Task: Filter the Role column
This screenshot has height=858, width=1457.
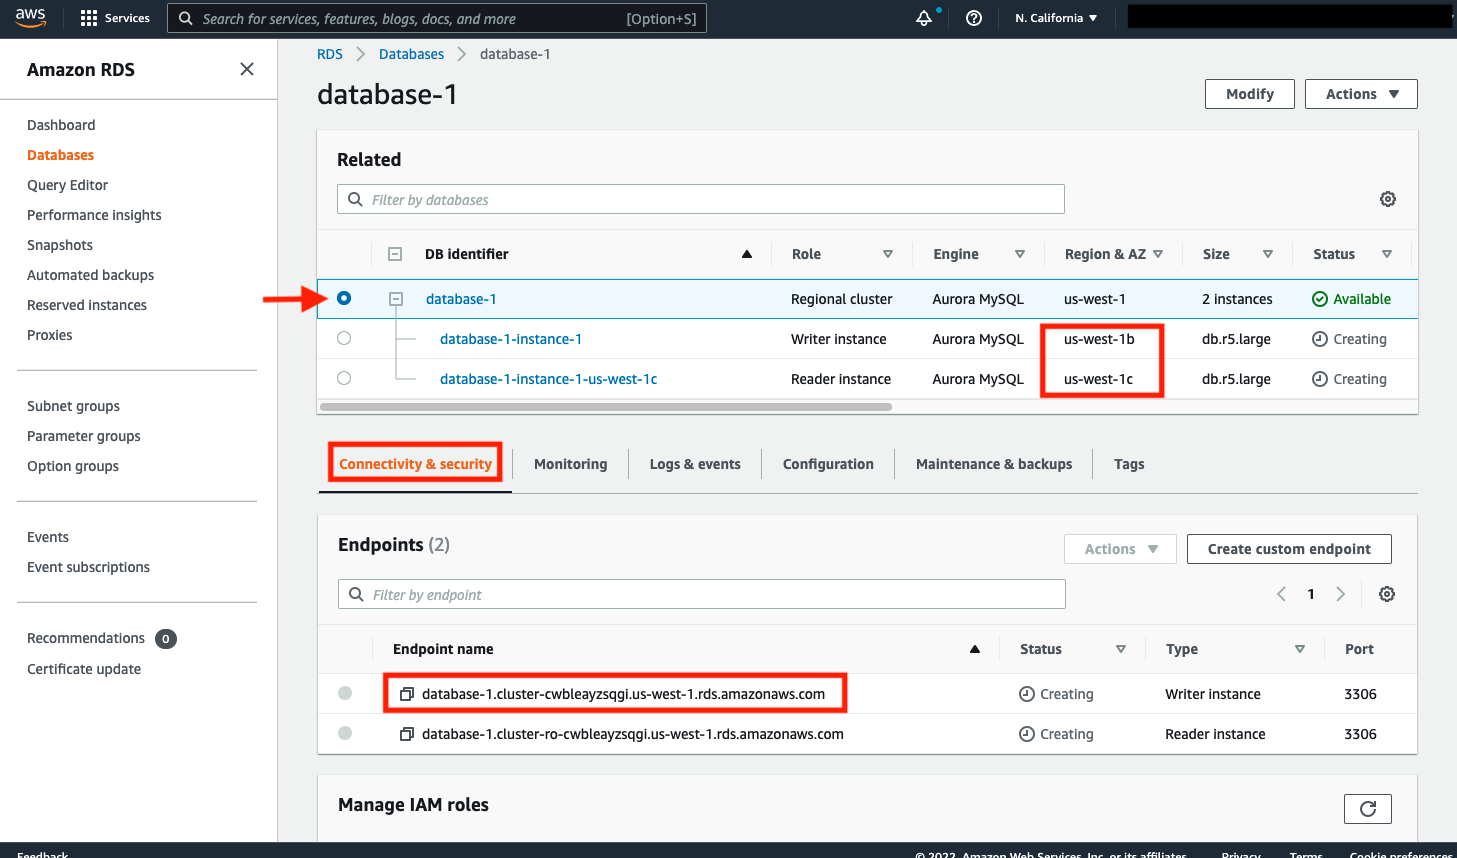Action: pyautogui.click(x=887, y=254)
